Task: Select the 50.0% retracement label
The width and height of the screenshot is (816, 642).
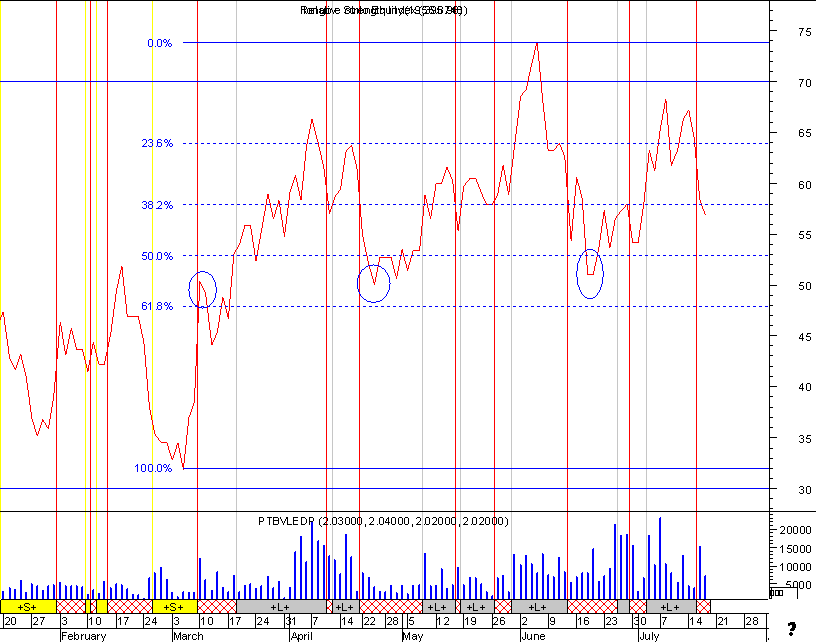Action: [157, 256]
